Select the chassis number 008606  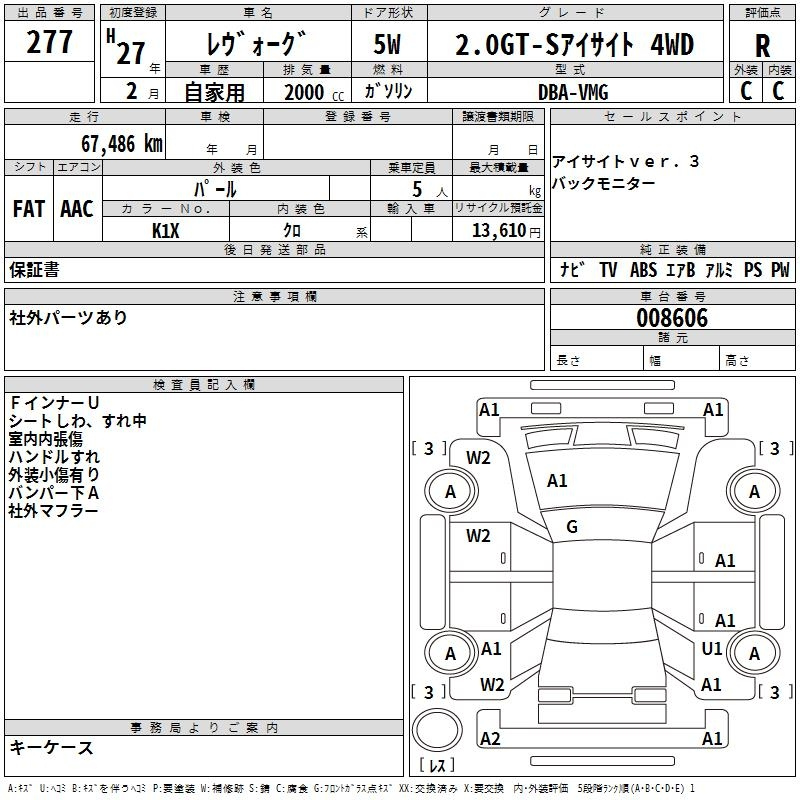tap(672, 318)
